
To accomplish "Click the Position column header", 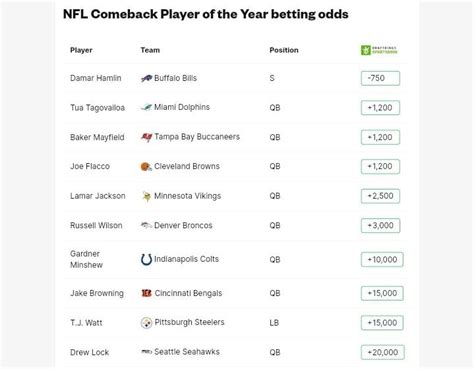I will tap(284, 50).
